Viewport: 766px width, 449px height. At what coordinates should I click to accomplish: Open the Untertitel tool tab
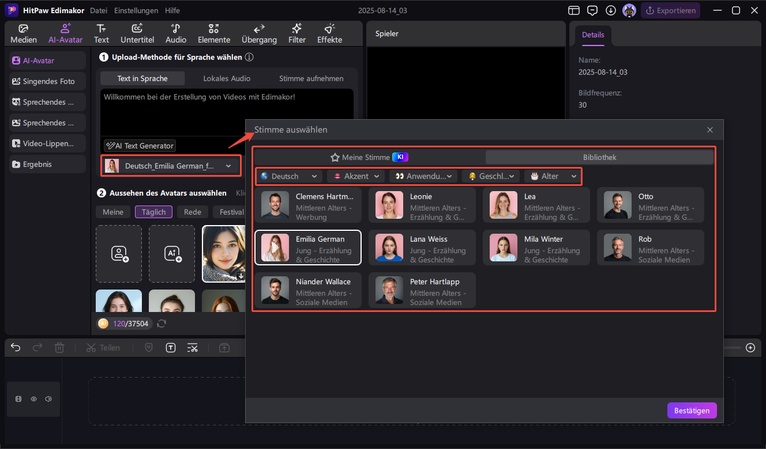coord(137,34)
